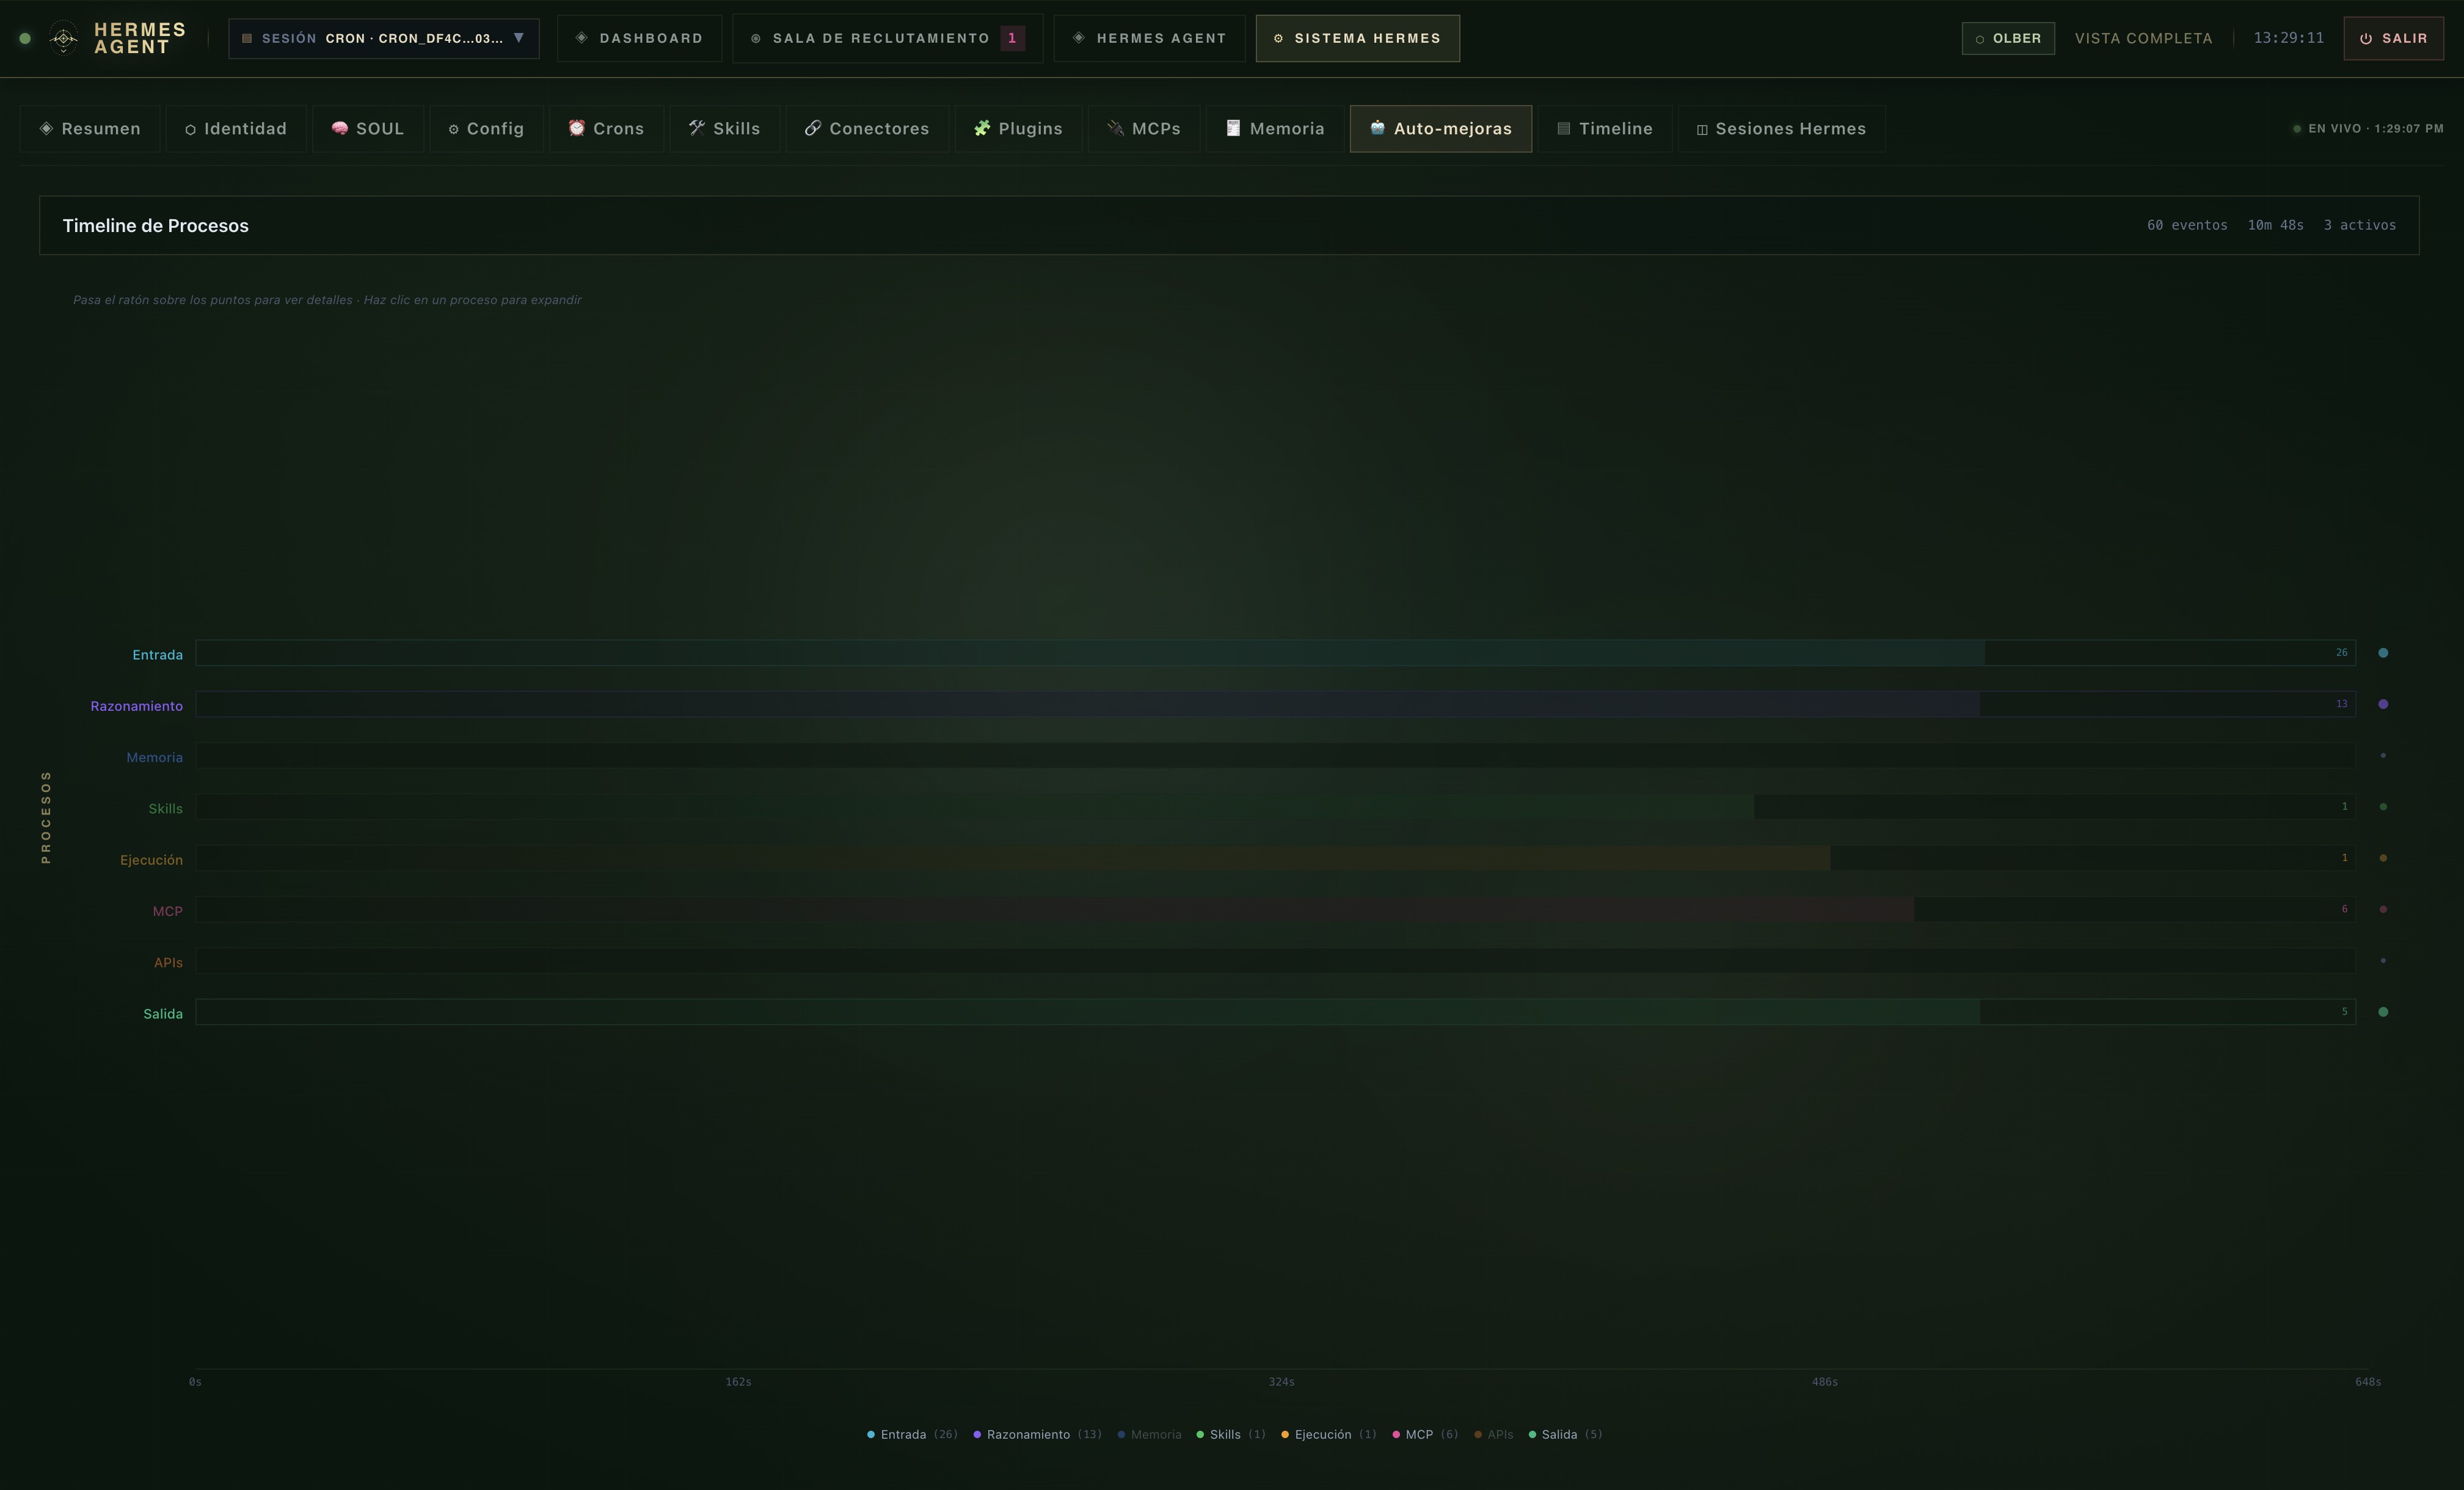Click the Razonamiento purple status dot
Viewport: 2464px width, 1490px height.
click(x=2383, y=704)
